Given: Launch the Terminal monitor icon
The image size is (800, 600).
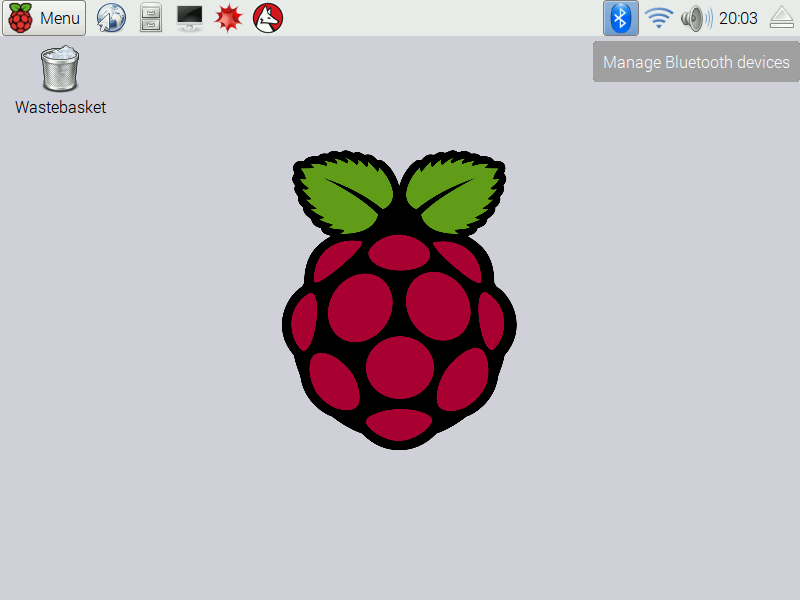Looking at the screenshot, I should (x=190, y=18).
